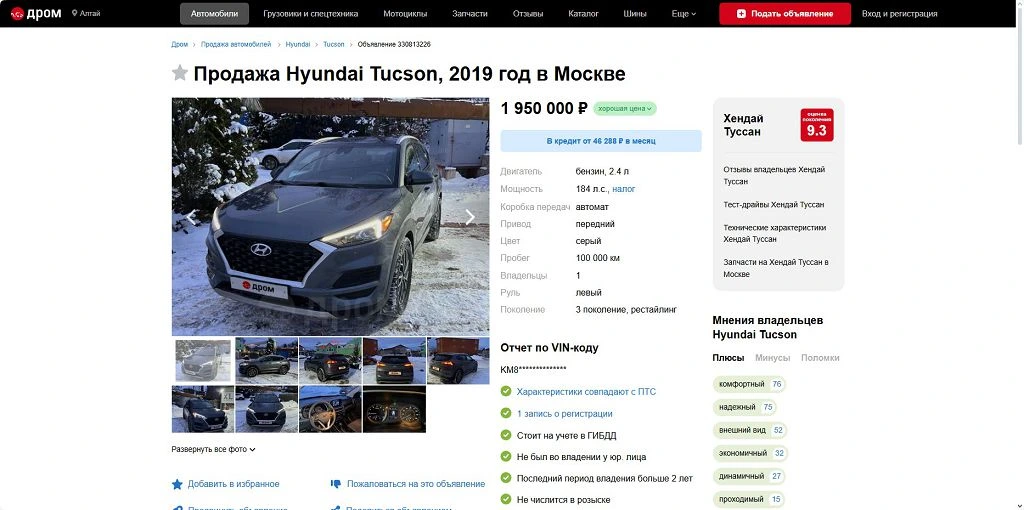Image resolution: width=1024 pixels, height=510 pixels.
Task: Open the instrument cluster dashboard thumbnail
Action: pos(394,409)
